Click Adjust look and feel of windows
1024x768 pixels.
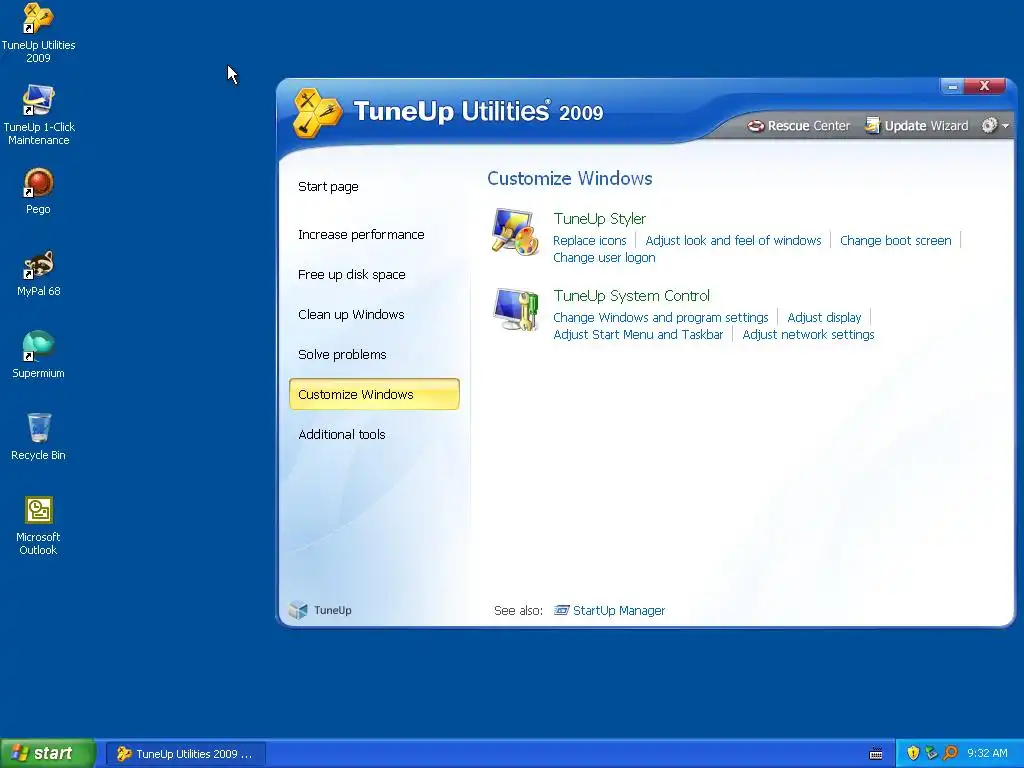733,240
